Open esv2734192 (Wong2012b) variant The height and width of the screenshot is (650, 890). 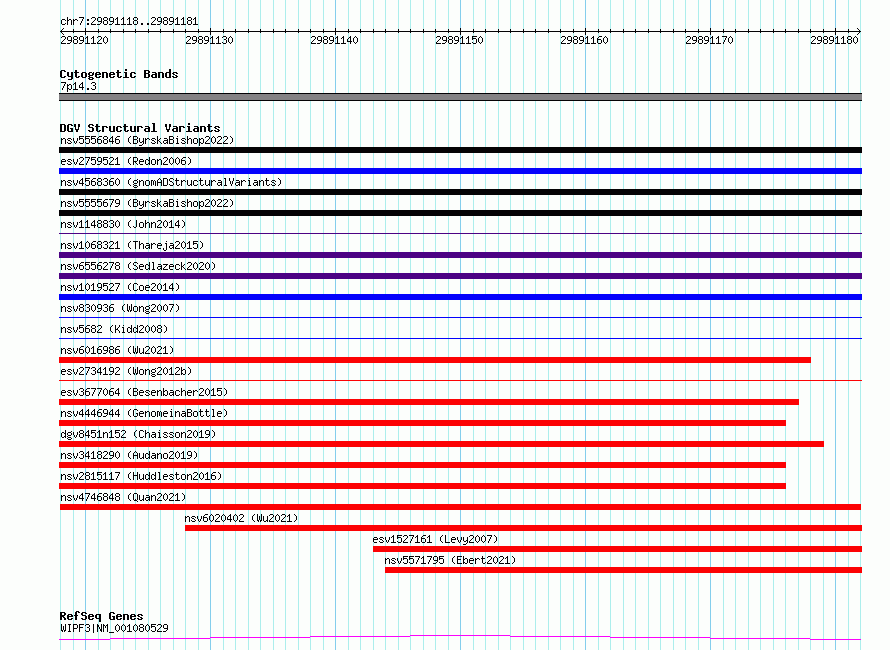click(126, 371)
